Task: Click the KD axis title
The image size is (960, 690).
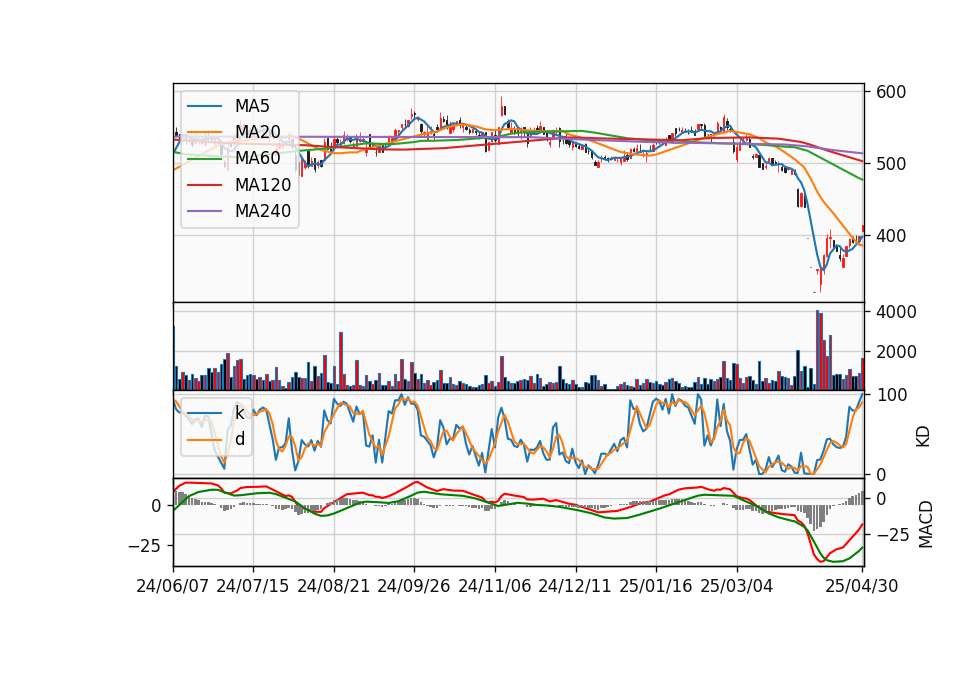Action: 923,436
